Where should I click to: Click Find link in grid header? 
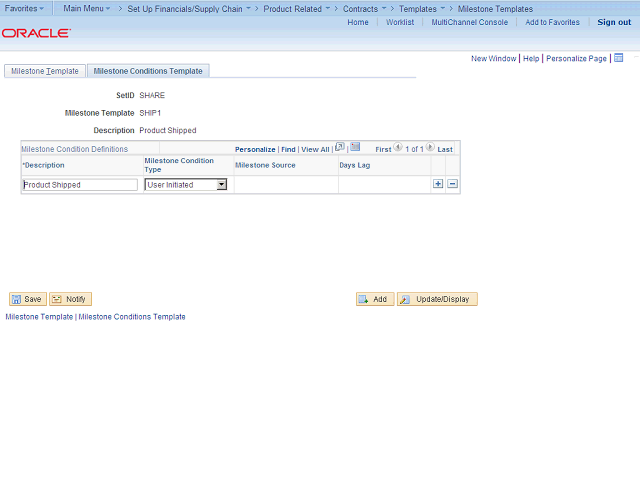(288, 149)
